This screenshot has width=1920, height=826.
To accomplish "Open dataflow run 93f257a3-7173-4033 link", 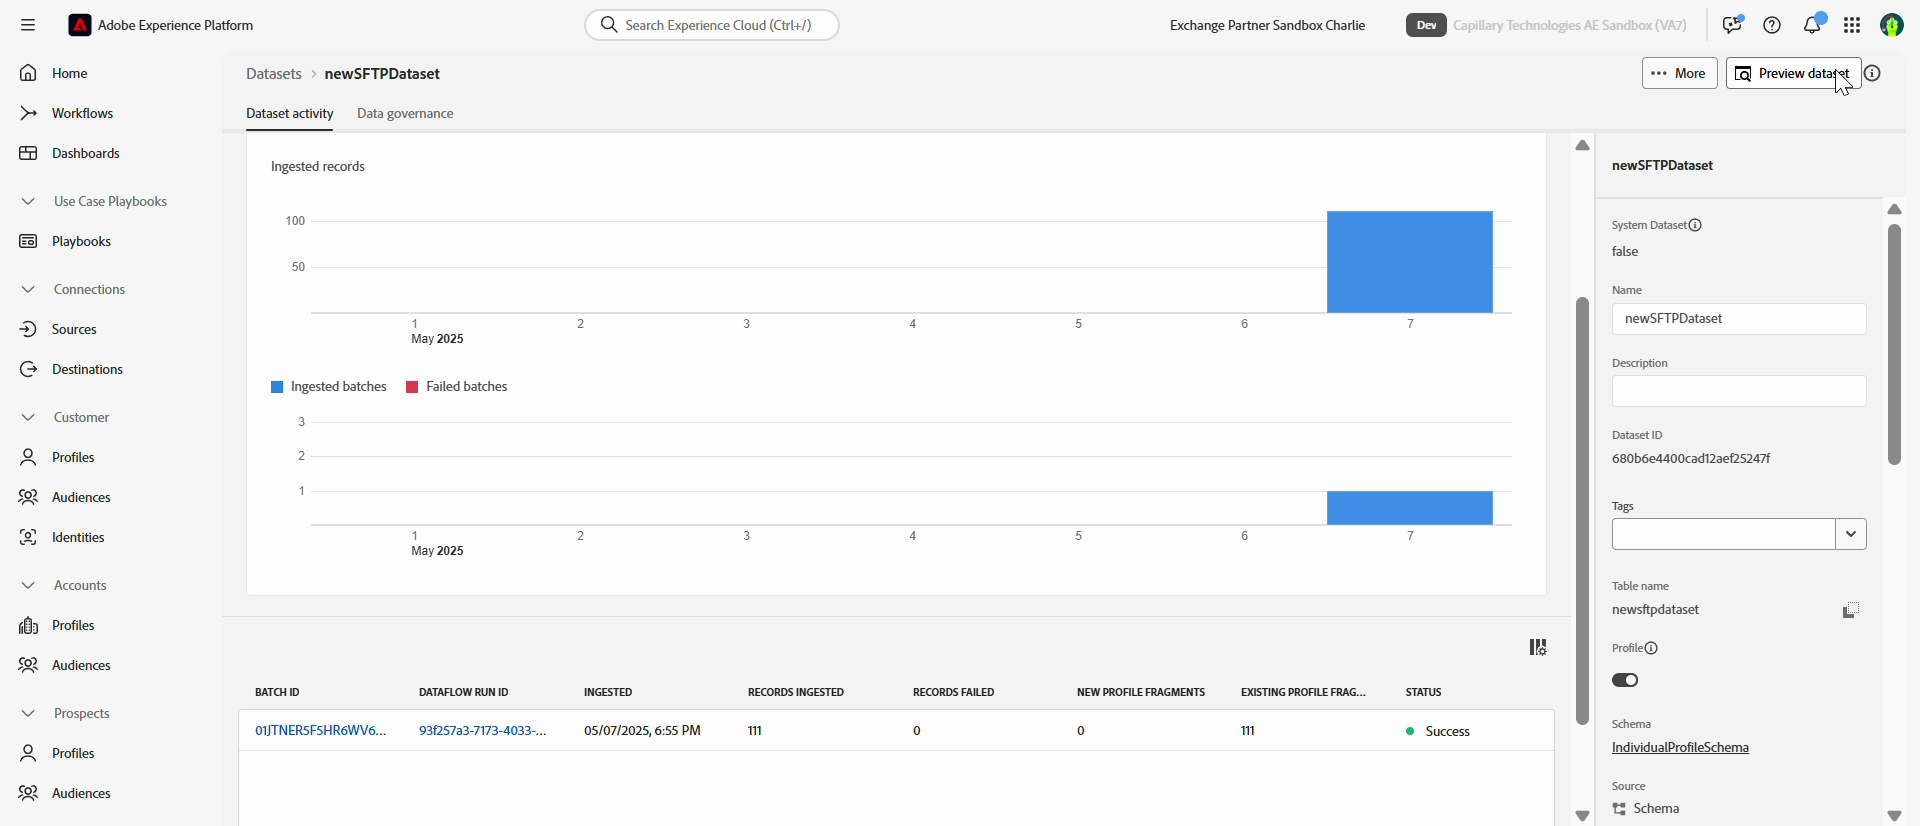I will [x=483, y=731].
